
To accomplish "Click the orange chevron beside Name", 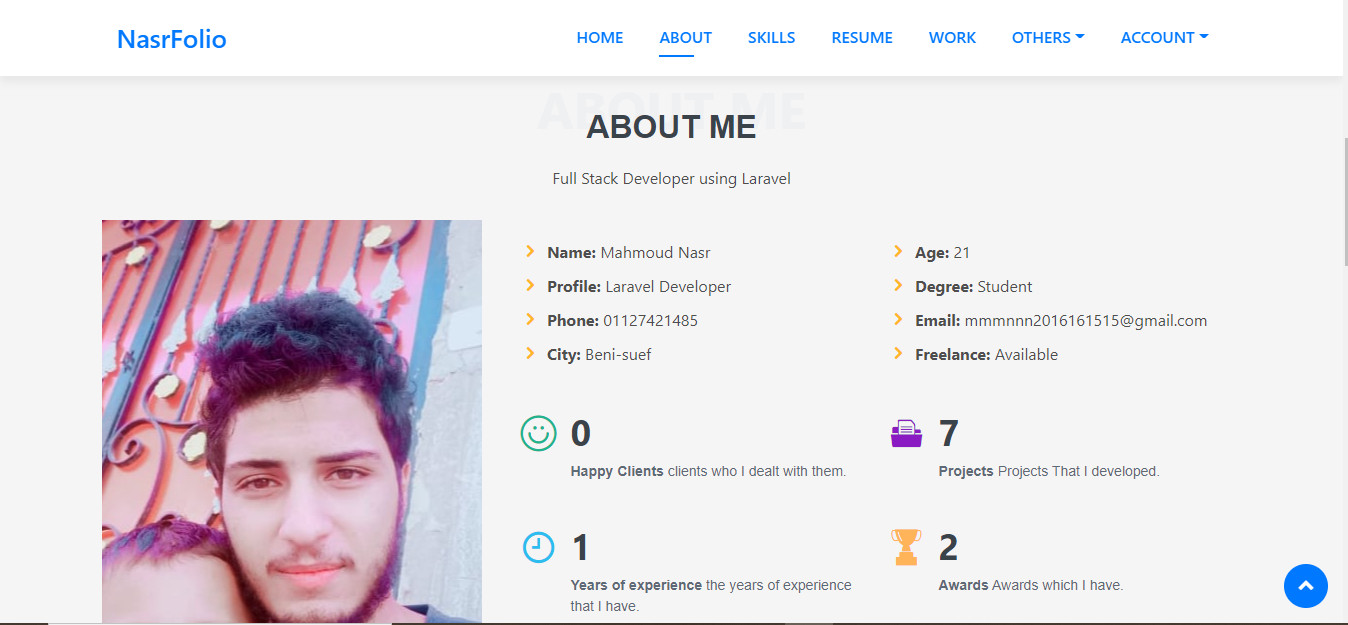I will coord(530,252).
